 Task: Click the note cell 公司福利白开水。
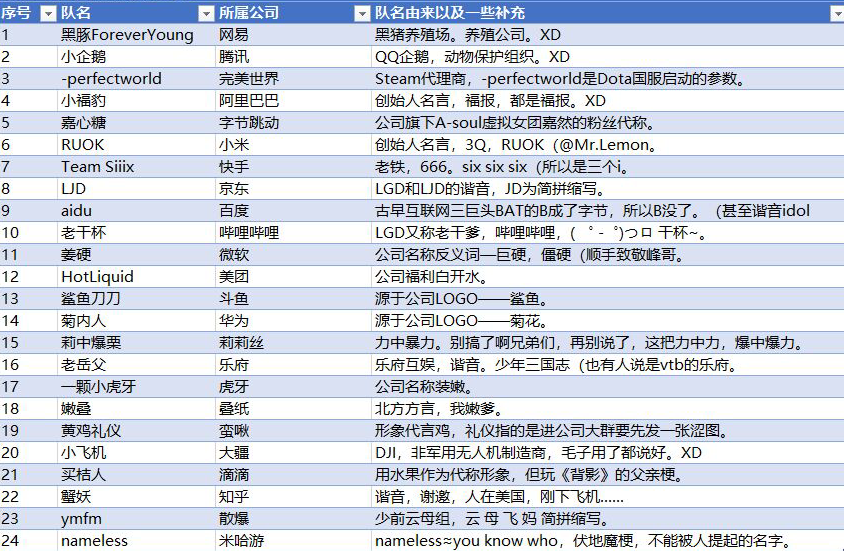pos(608,277)
